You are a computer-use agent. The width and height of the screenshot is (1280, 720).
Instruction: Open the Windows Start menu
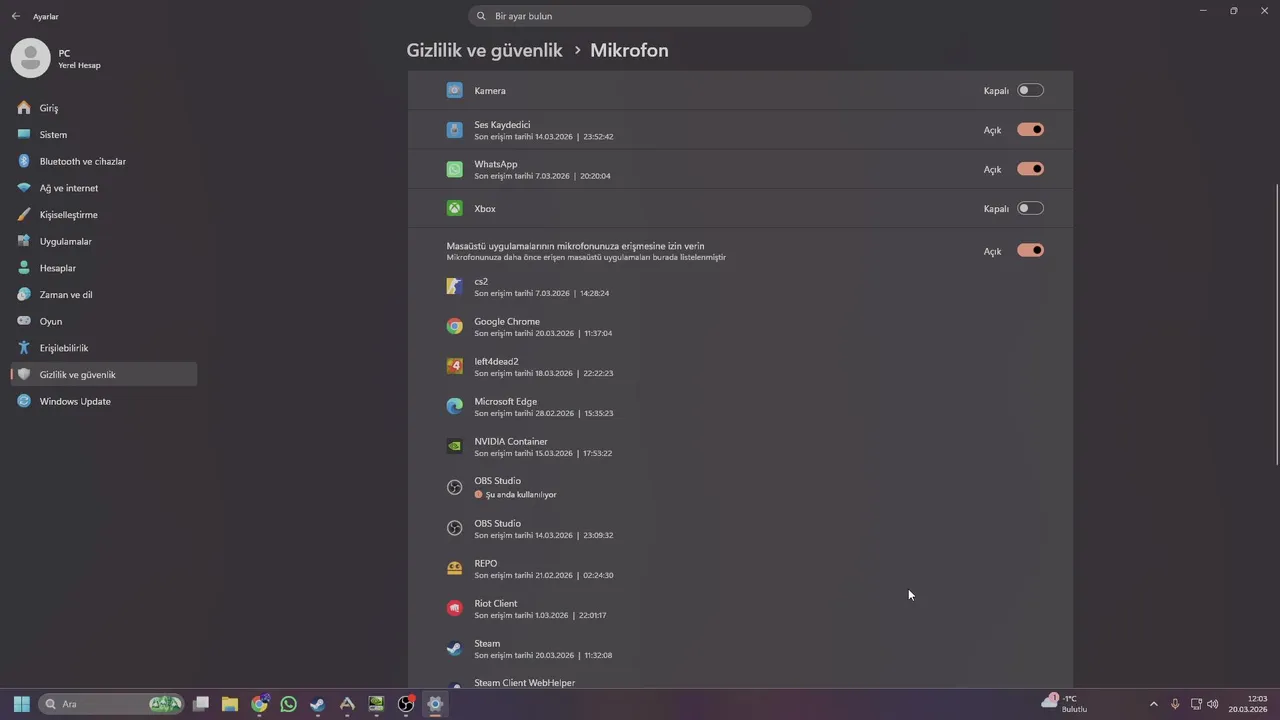[x=21, y=704]
